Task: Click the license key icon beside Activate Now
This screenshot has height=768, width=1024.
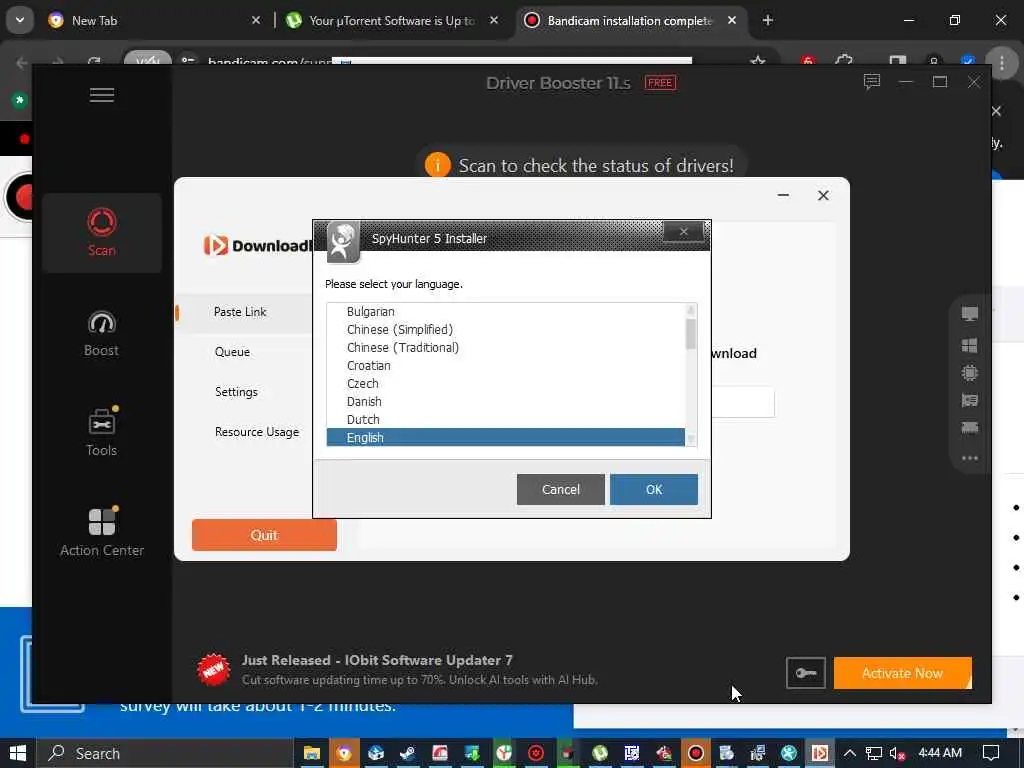Action: [x=806, y=673]
